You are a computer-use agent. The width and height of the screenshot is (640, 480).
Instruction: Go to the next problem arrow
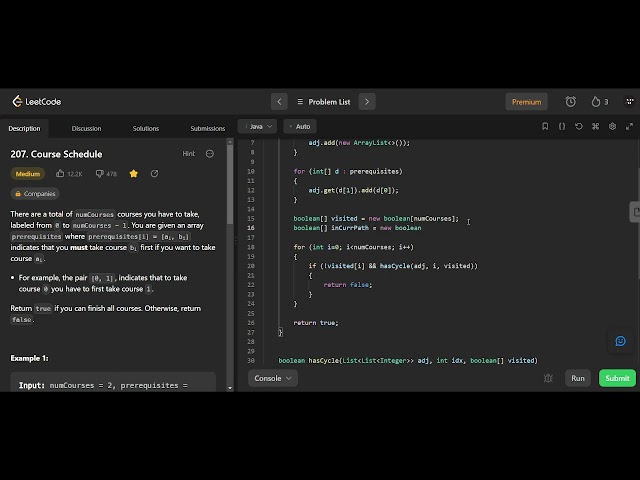tap(367, 102)
